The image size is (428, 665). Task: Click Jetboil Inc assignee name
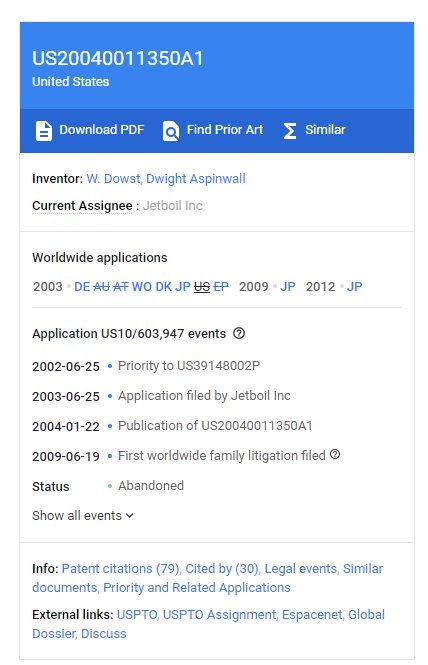[172, 206]
